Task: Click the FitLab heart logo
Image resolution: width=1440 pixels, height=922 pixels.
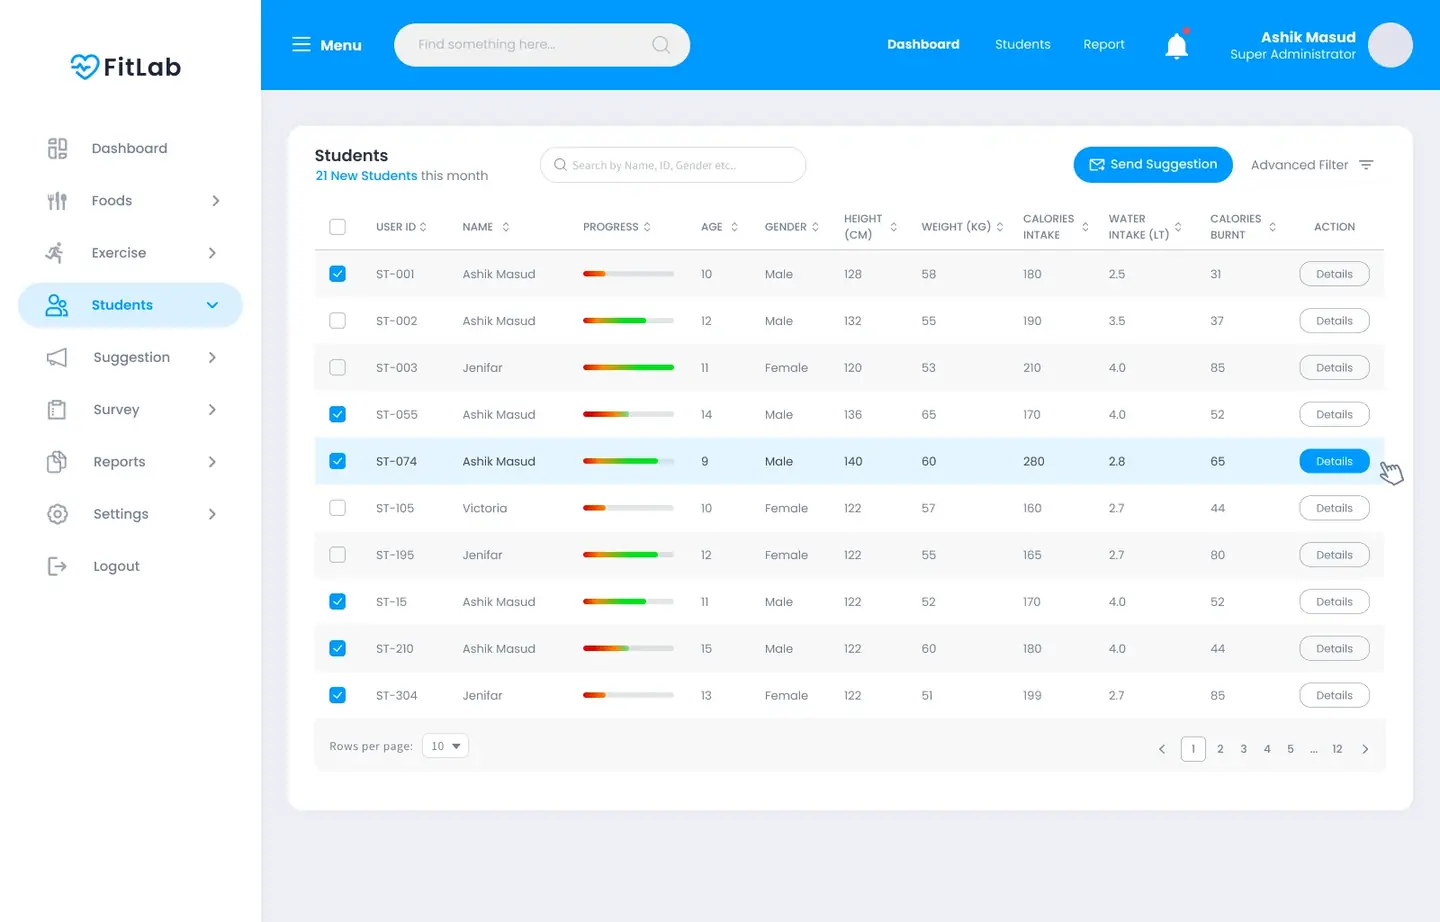Action: [x=85, y=67]
